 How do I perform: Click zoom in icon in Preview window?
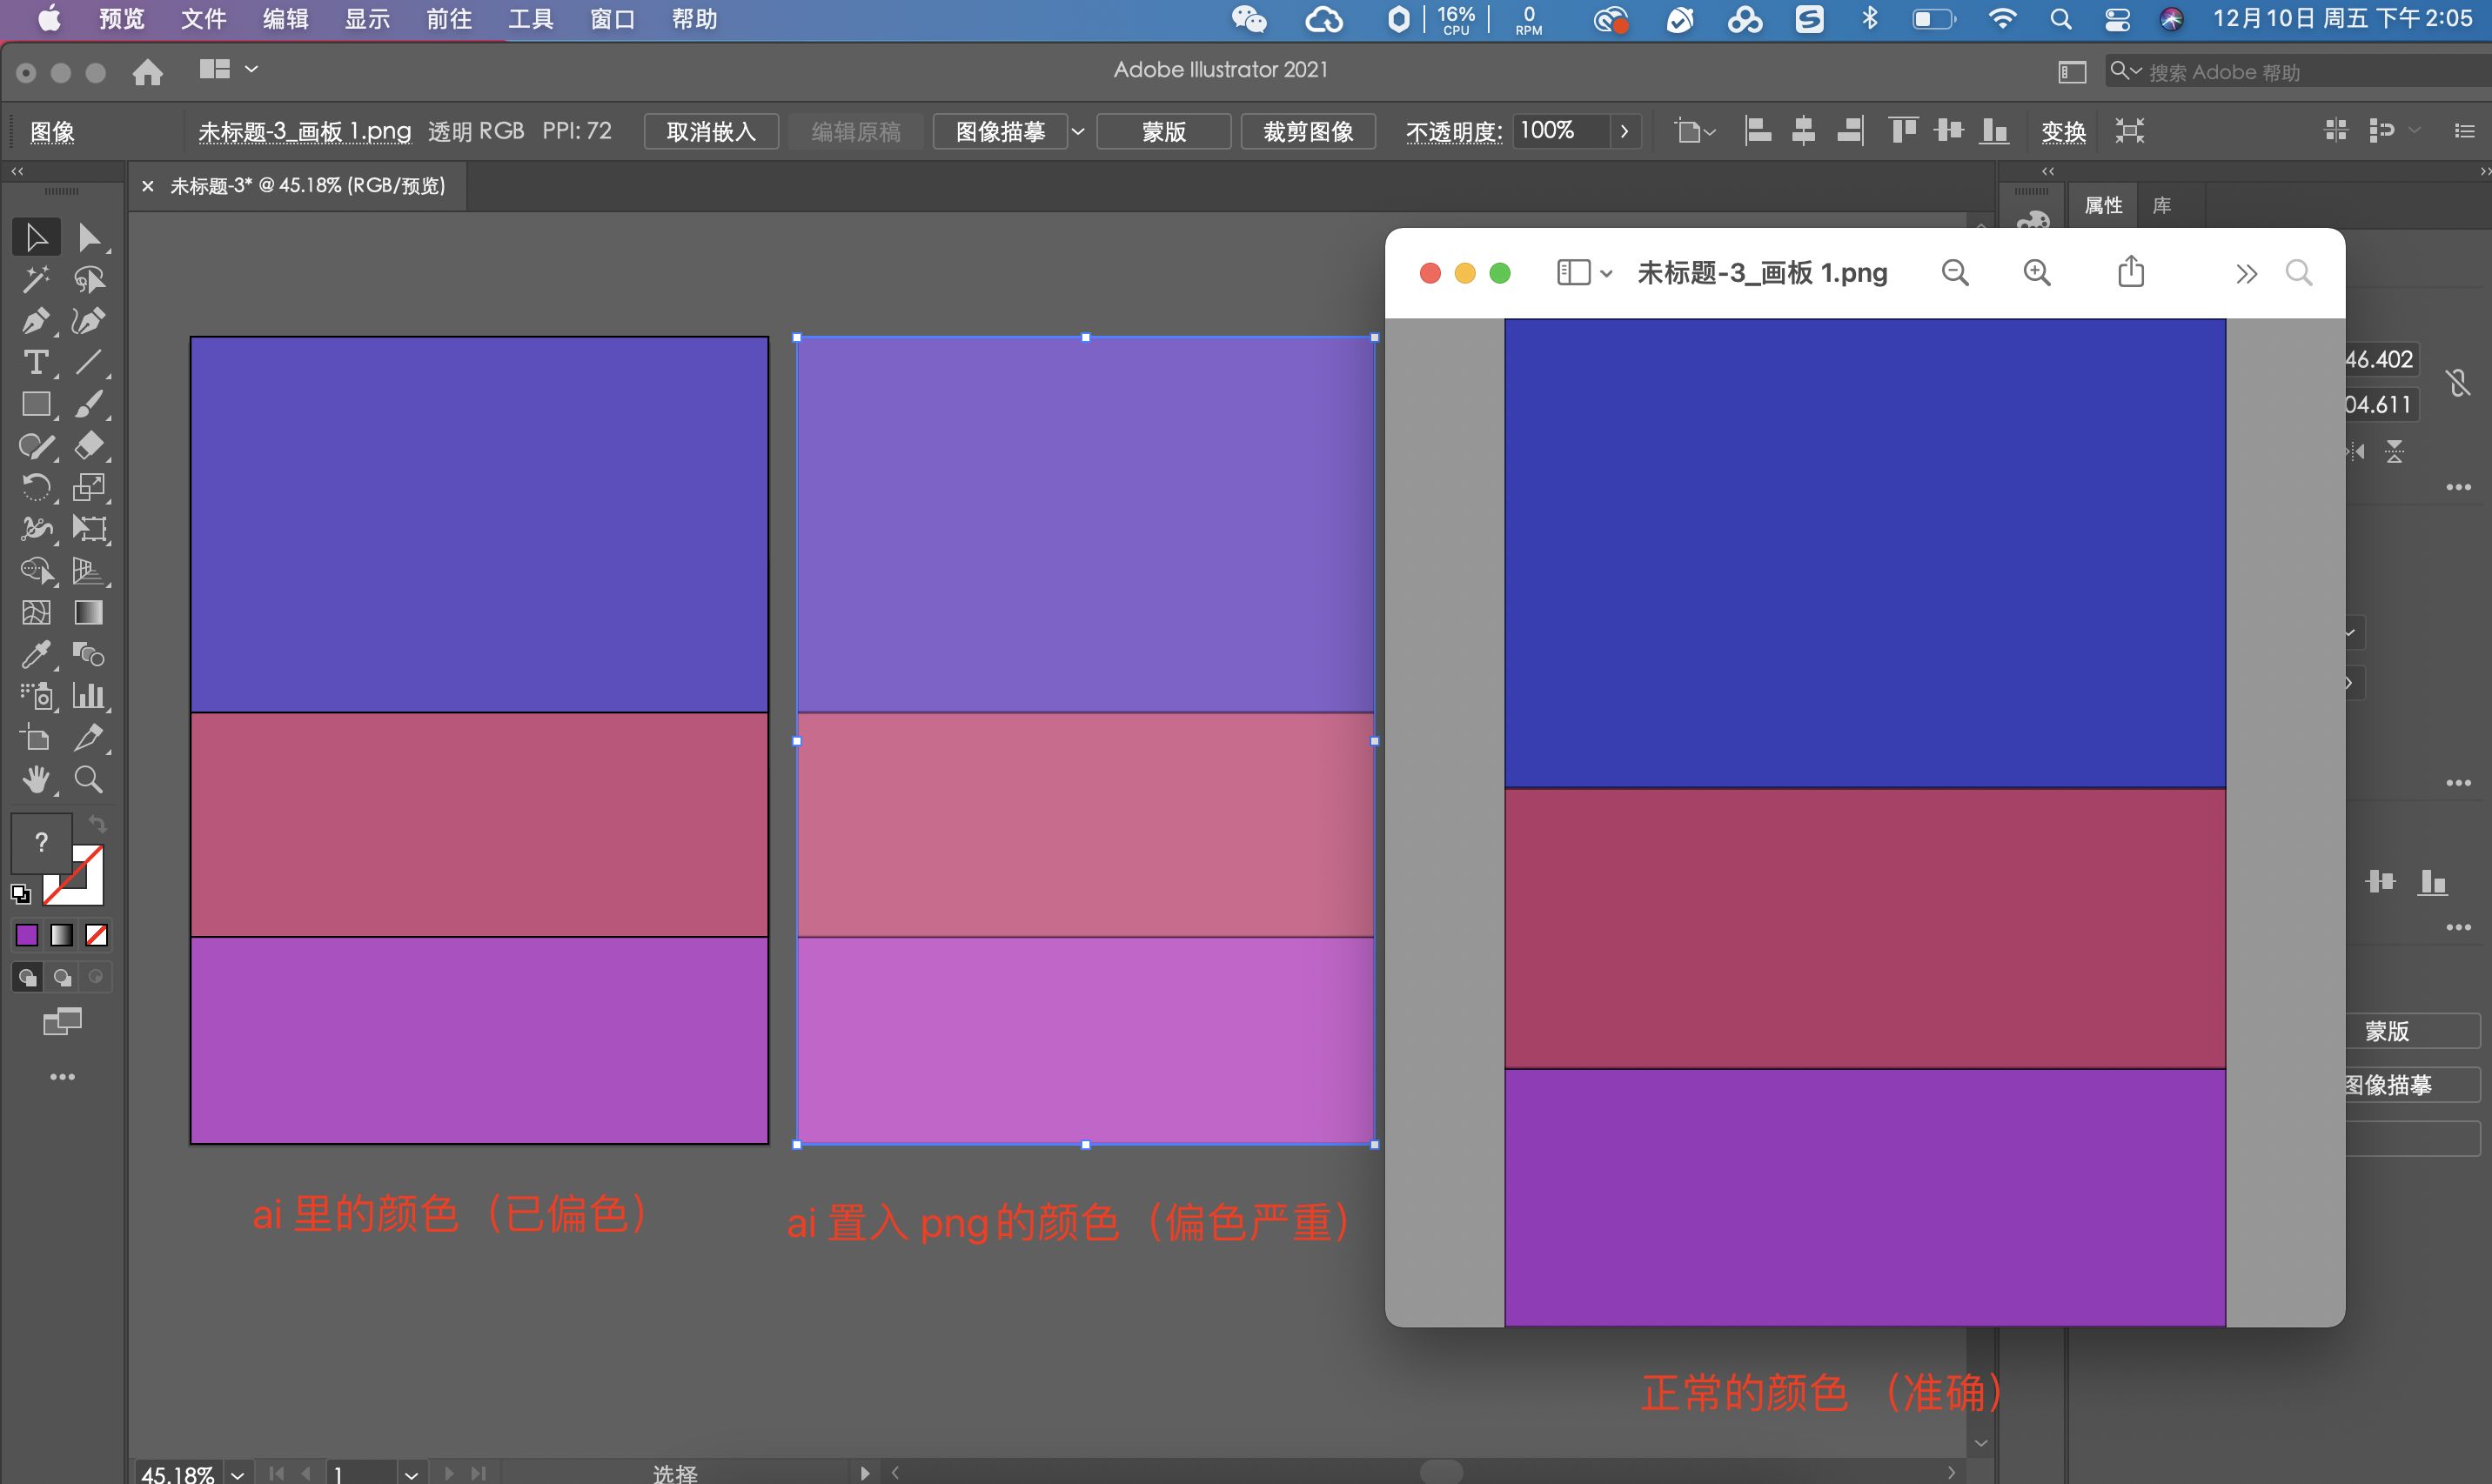click(x=2037, y=273)
